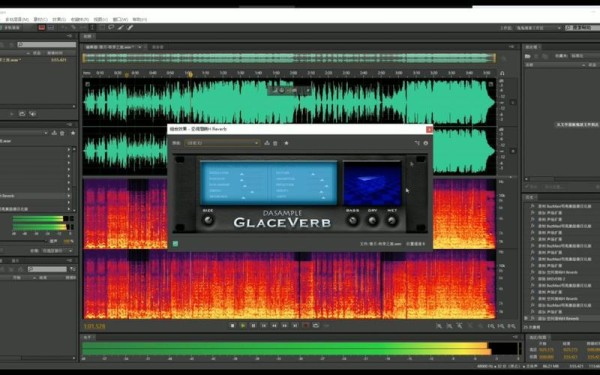
Task: Click the GlaceVerb WET knob
Action: pos(391,220)
